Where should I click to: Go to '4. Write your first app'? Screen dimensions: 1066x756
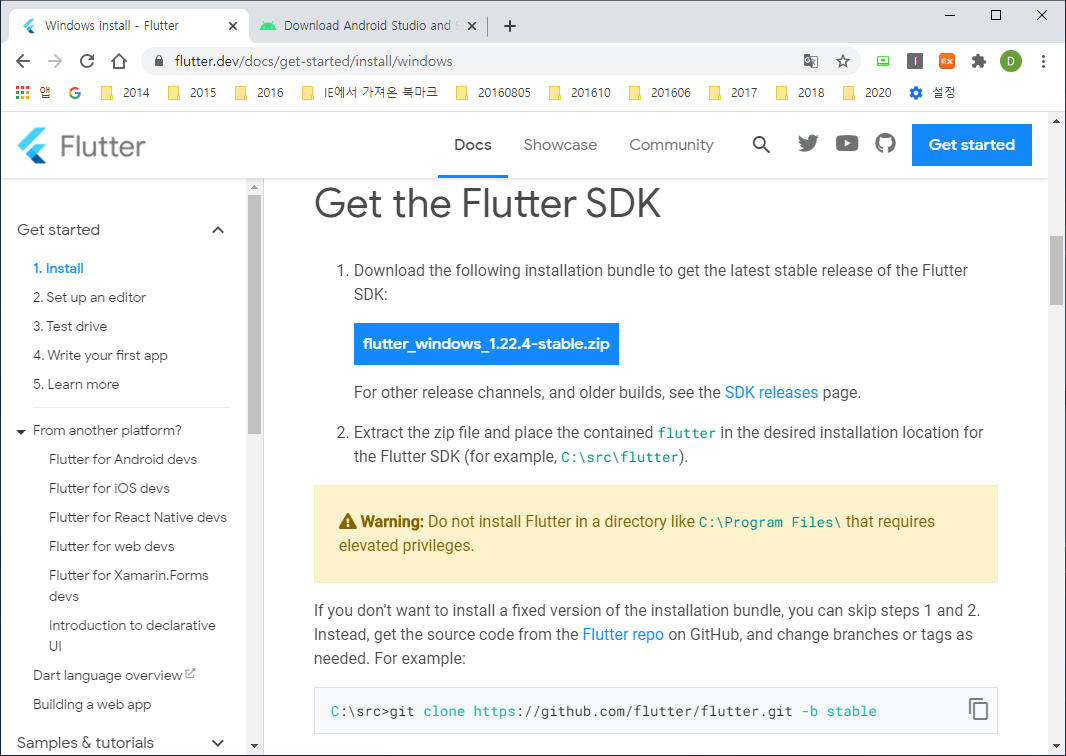[x=100, y=356]
